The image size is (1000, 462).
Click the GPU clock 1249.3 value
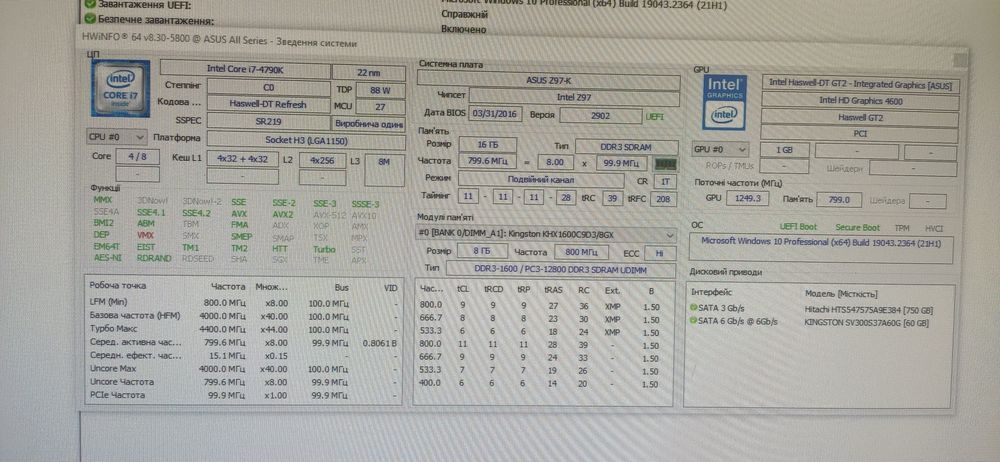coord(747,199)
